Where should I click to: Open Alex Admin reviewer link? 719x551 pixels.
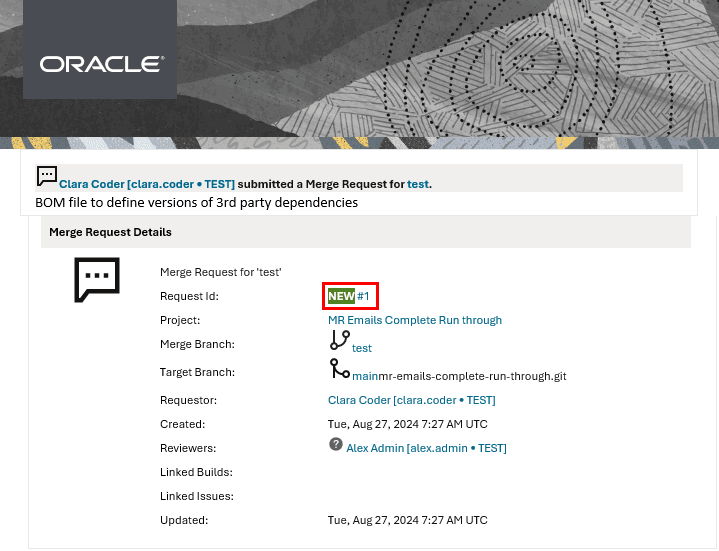(x=426, y=448)
